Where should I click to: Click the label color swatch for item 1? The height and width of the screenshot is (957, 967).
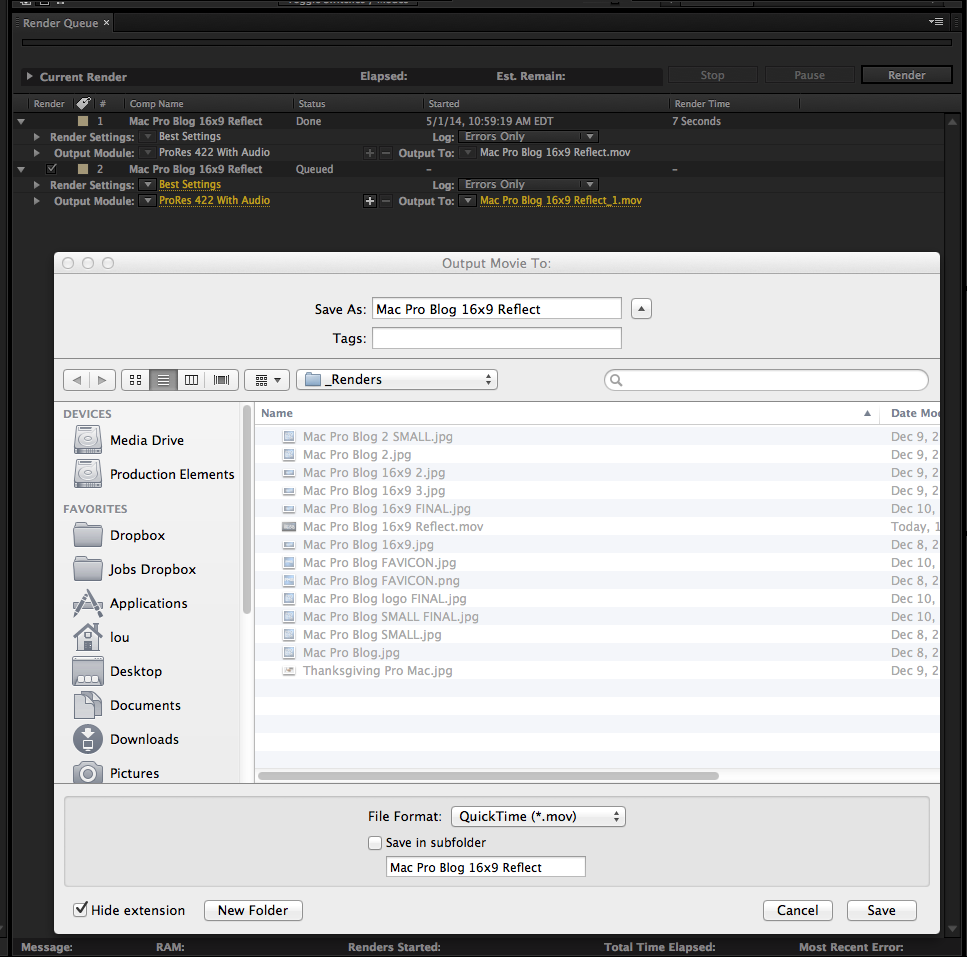click(x=83, y=121)
